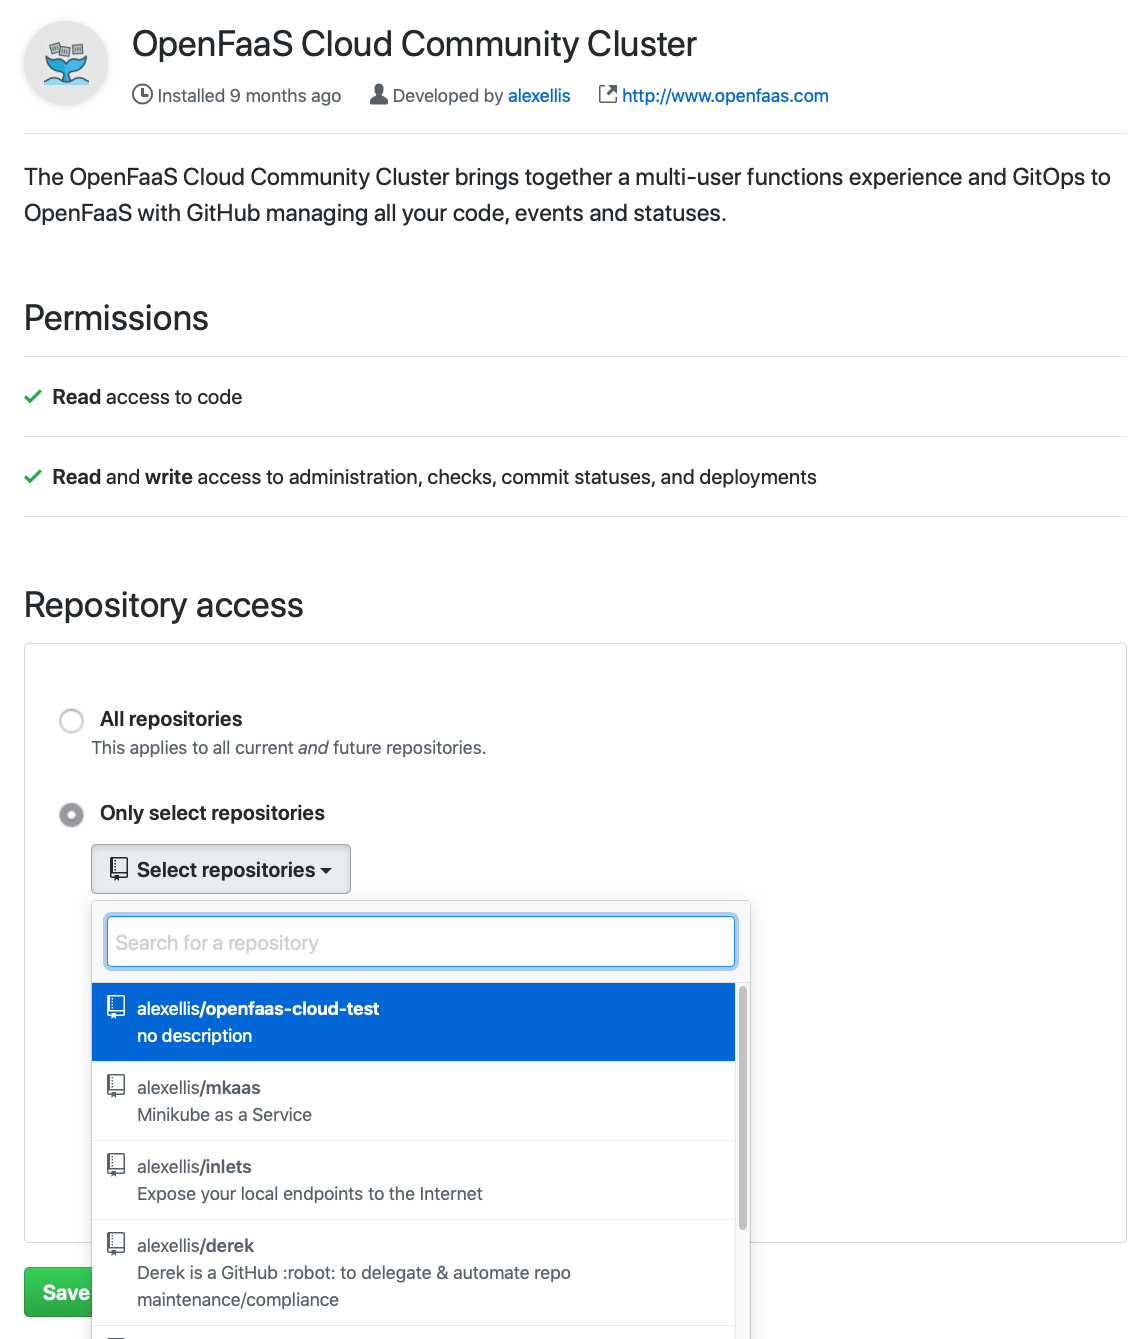
Task: Click the repo icon next to alexellis/derek
Action: point(117,1244)
